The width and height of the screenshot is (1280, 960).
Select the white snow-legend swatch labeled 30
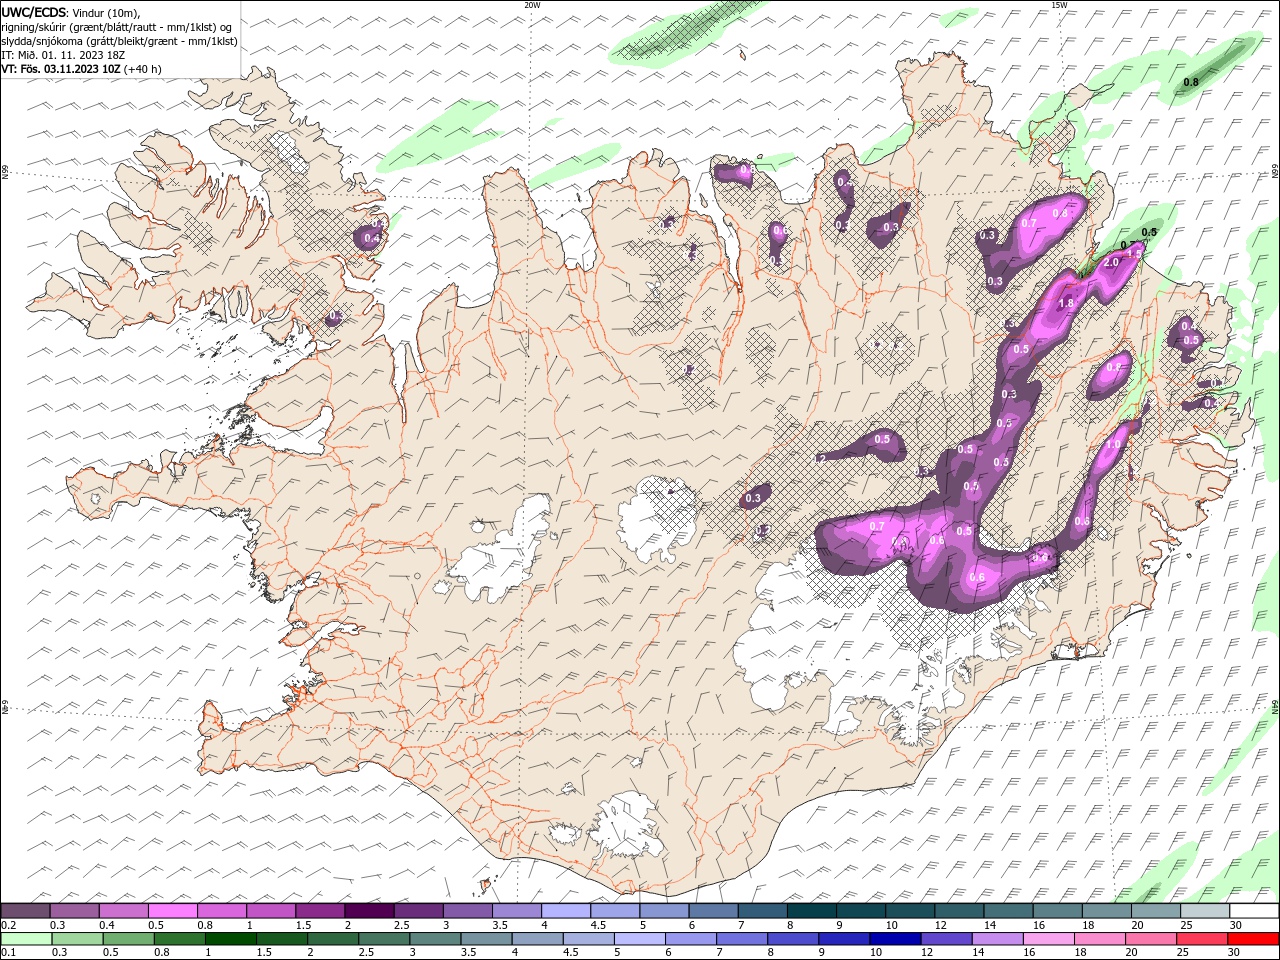tap(1254, 911)
